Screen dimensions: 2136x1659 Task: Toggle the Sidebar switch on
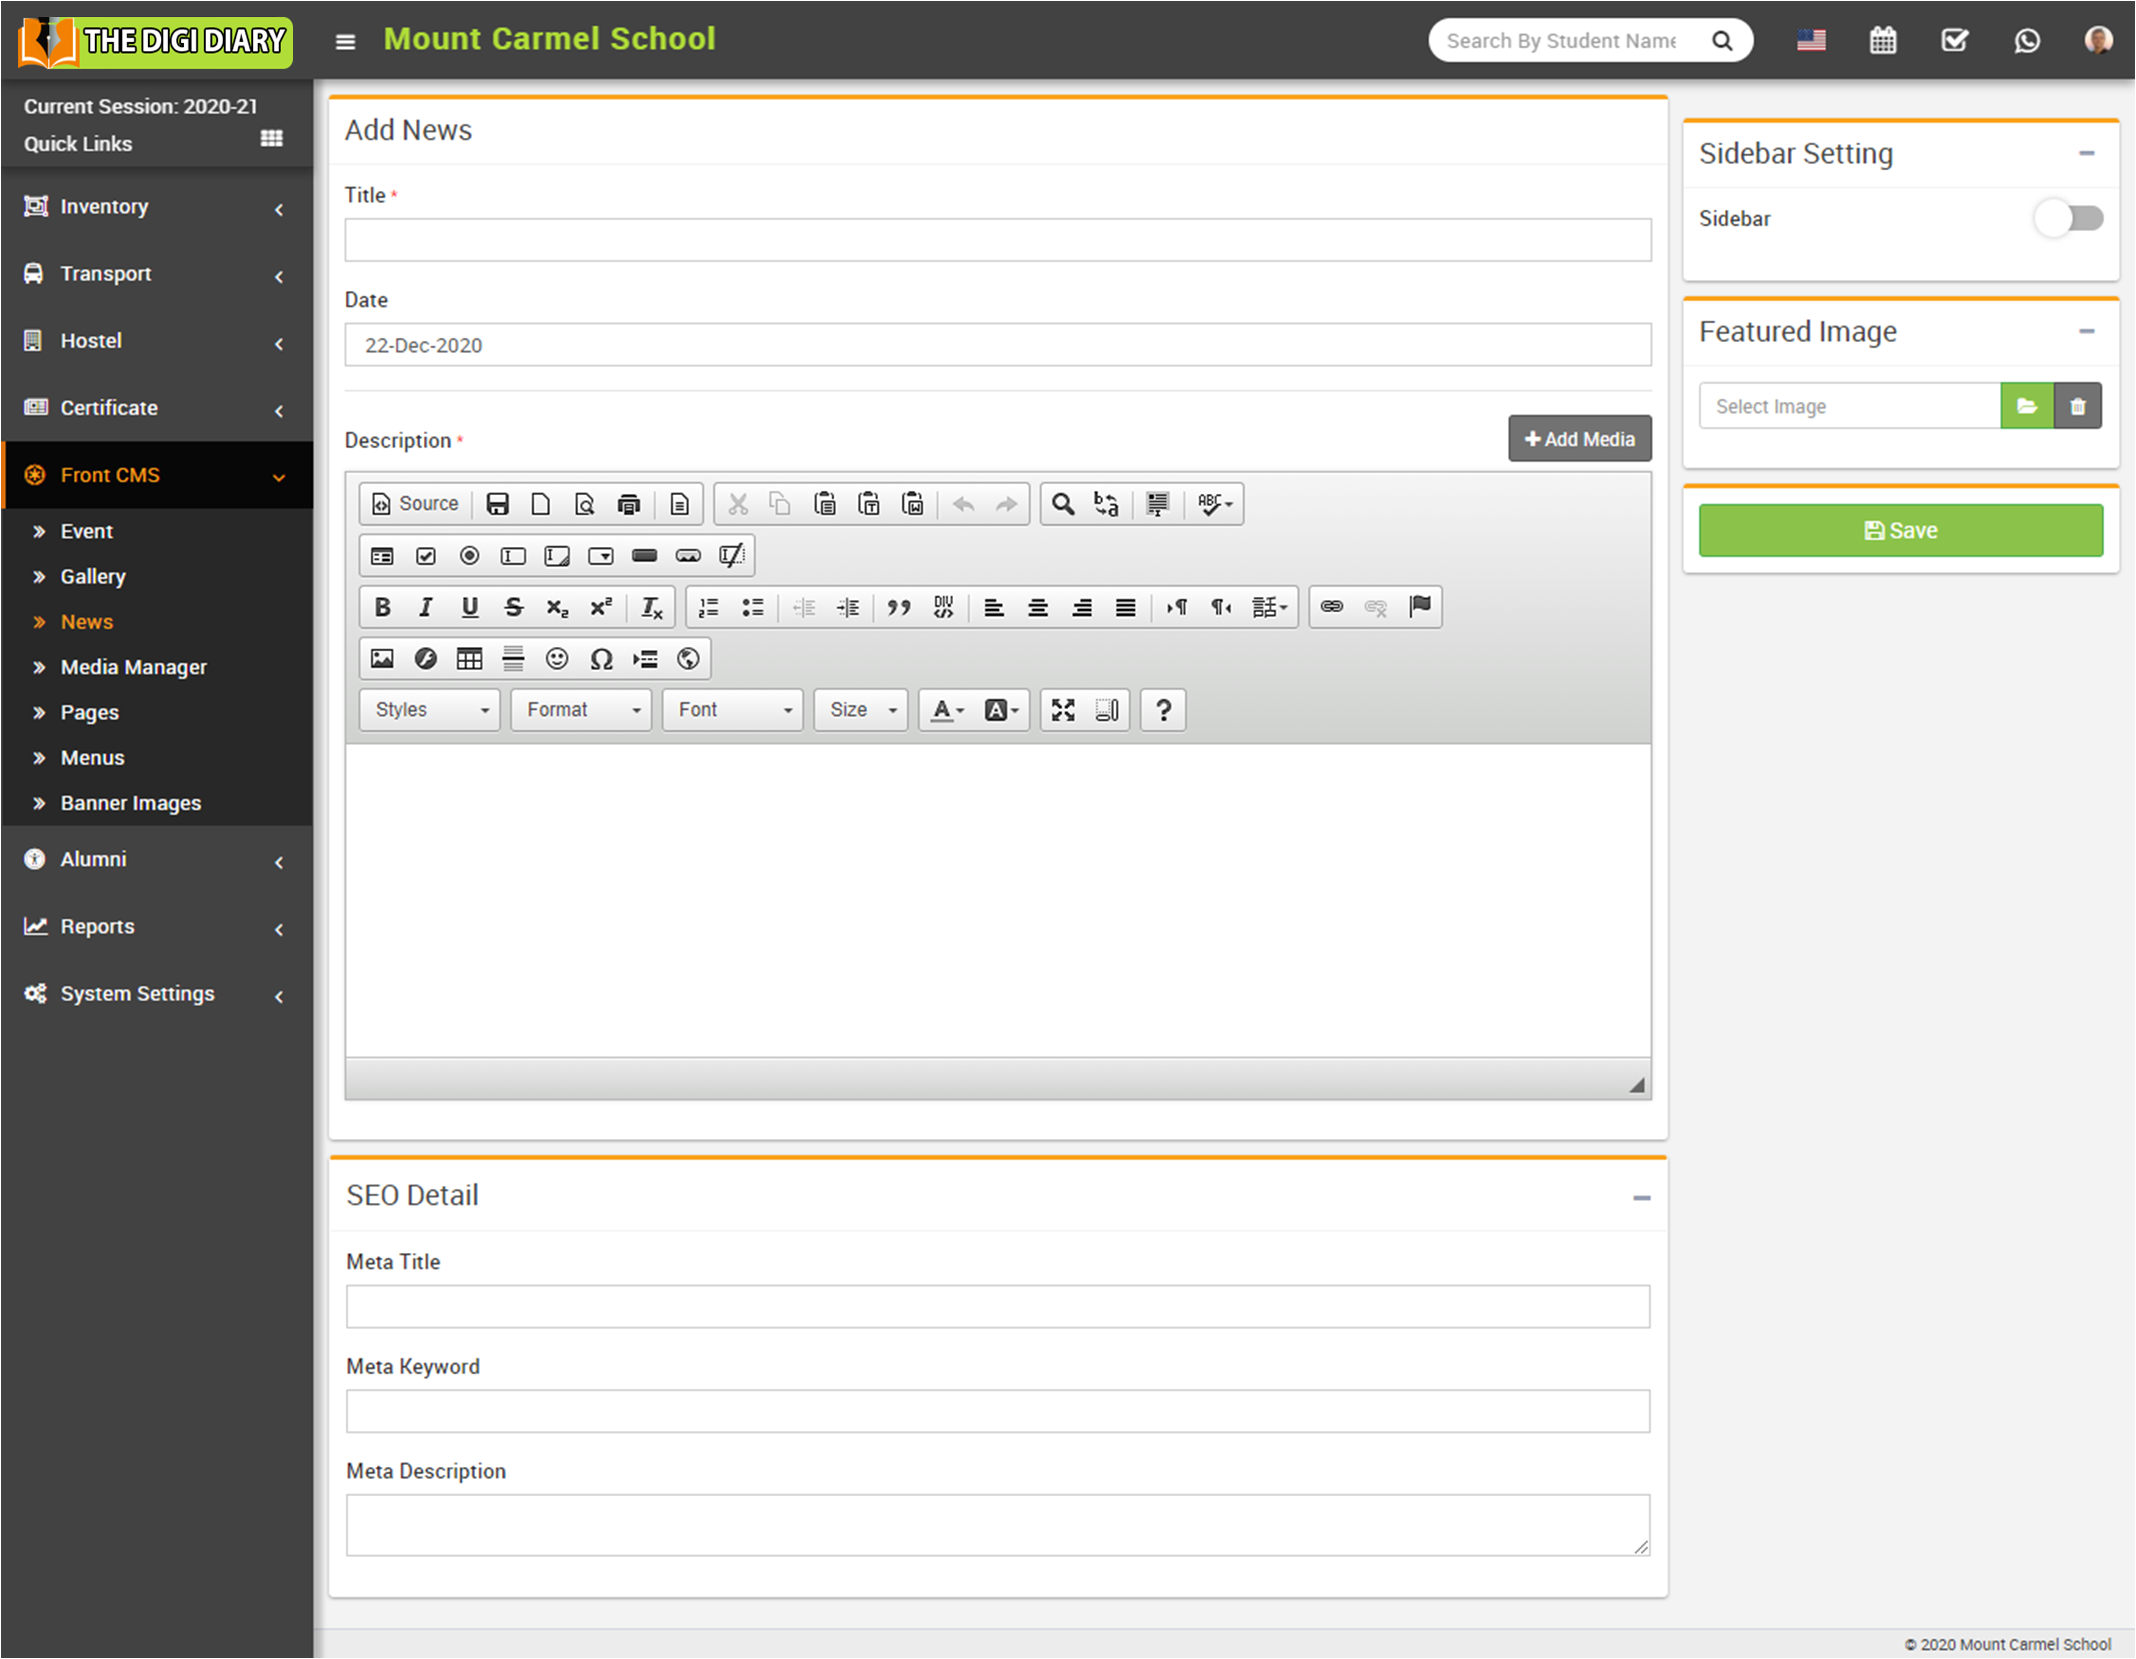coord(2069,218)
